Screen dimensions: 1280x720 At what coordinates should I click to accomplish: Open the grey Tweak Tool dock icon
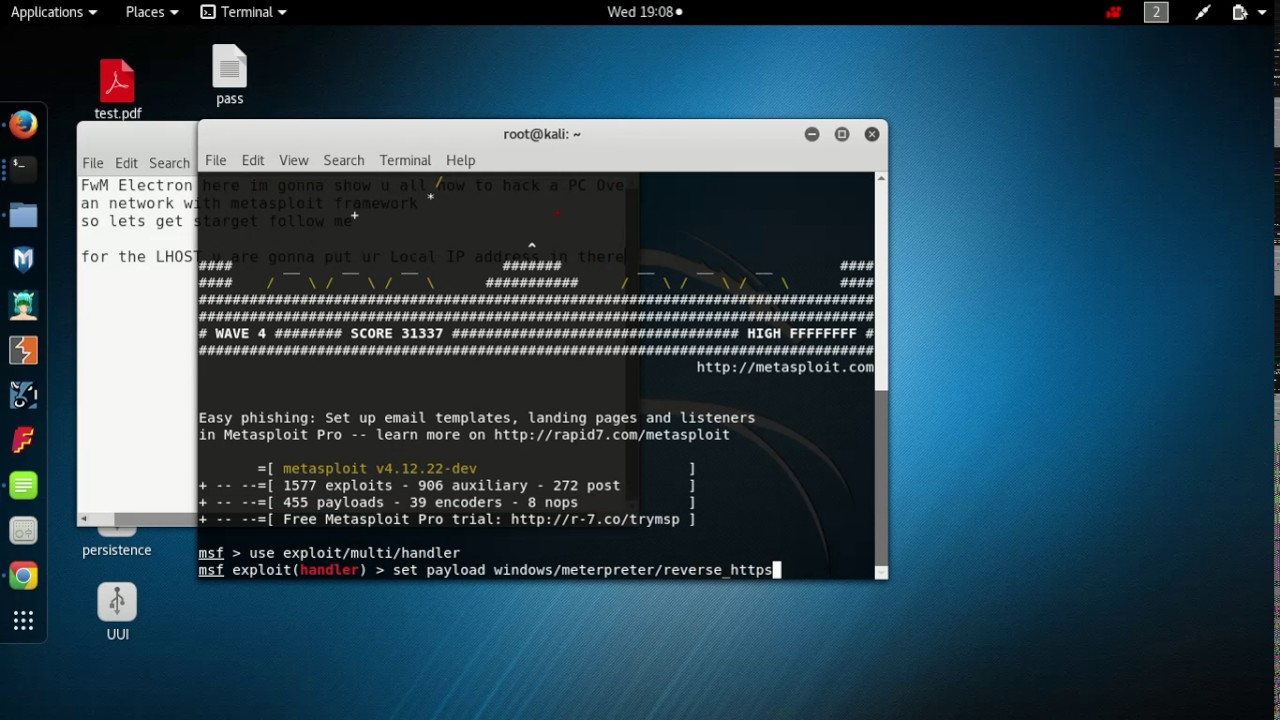point(23,530)
